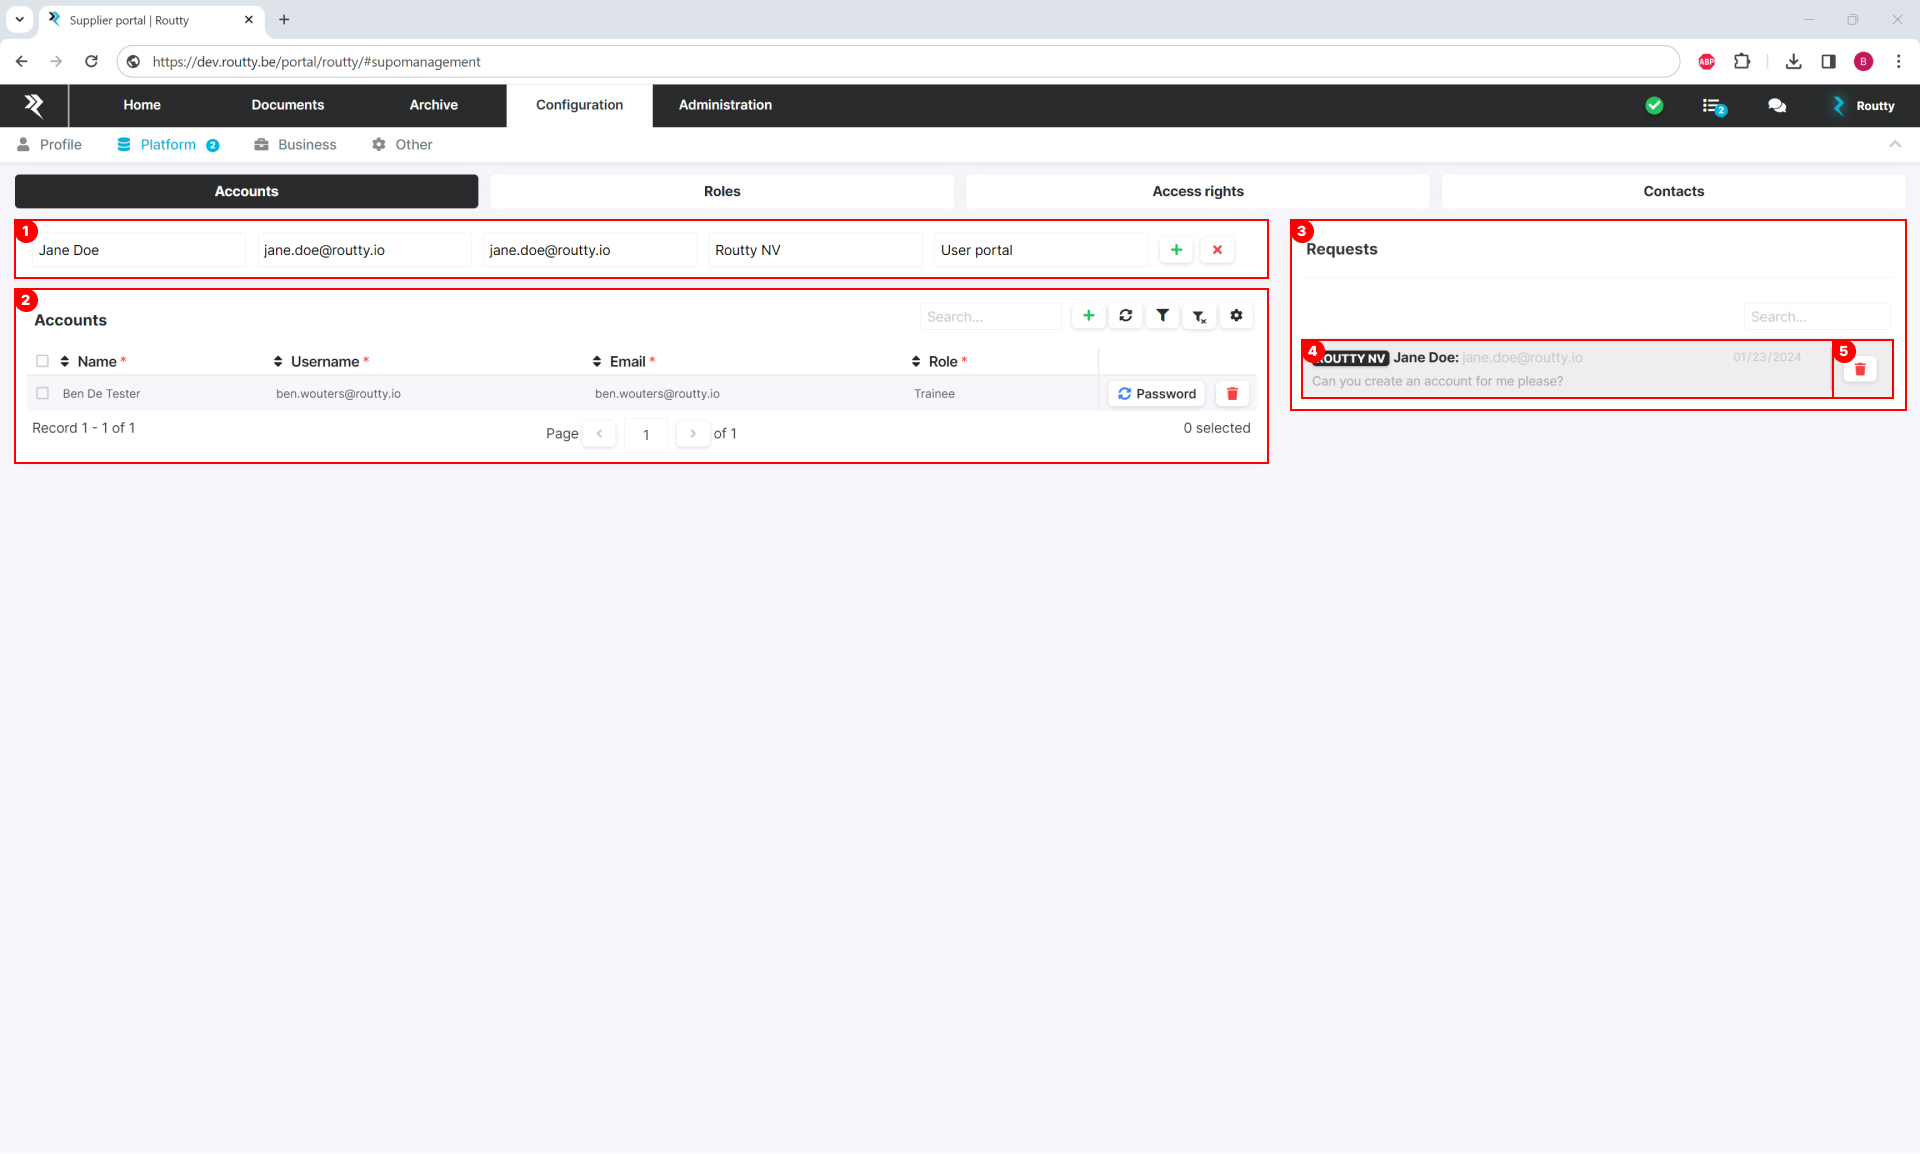Open the task list icon in header
Image resolution: width=1920 pixels, height=1154 pixels.
point(1713,106)
